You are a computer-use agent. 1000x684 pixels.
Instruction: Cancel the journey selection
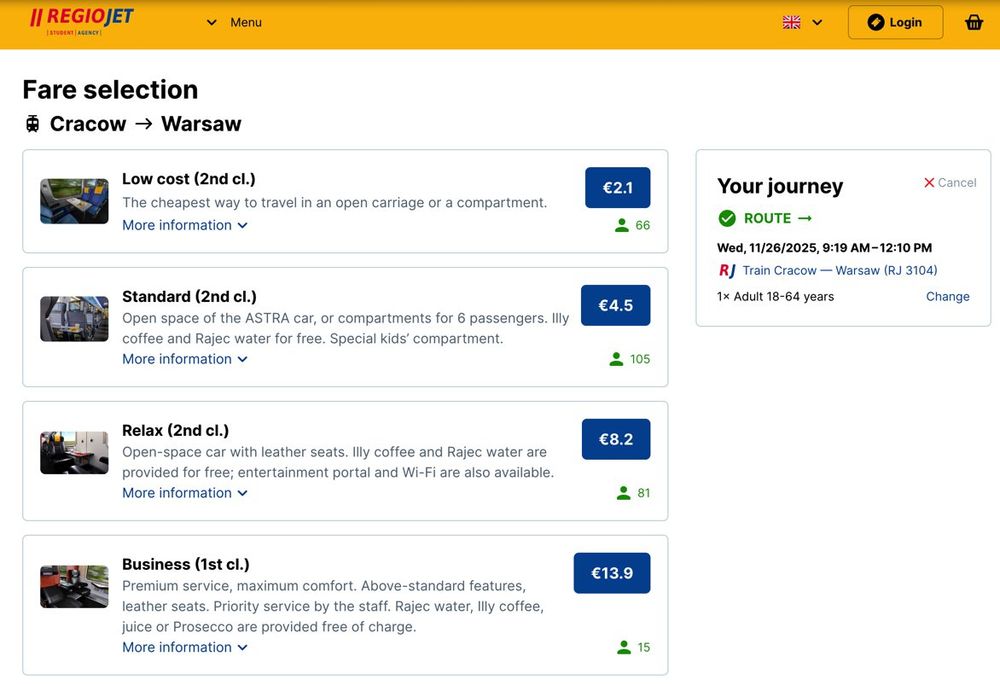950,182
